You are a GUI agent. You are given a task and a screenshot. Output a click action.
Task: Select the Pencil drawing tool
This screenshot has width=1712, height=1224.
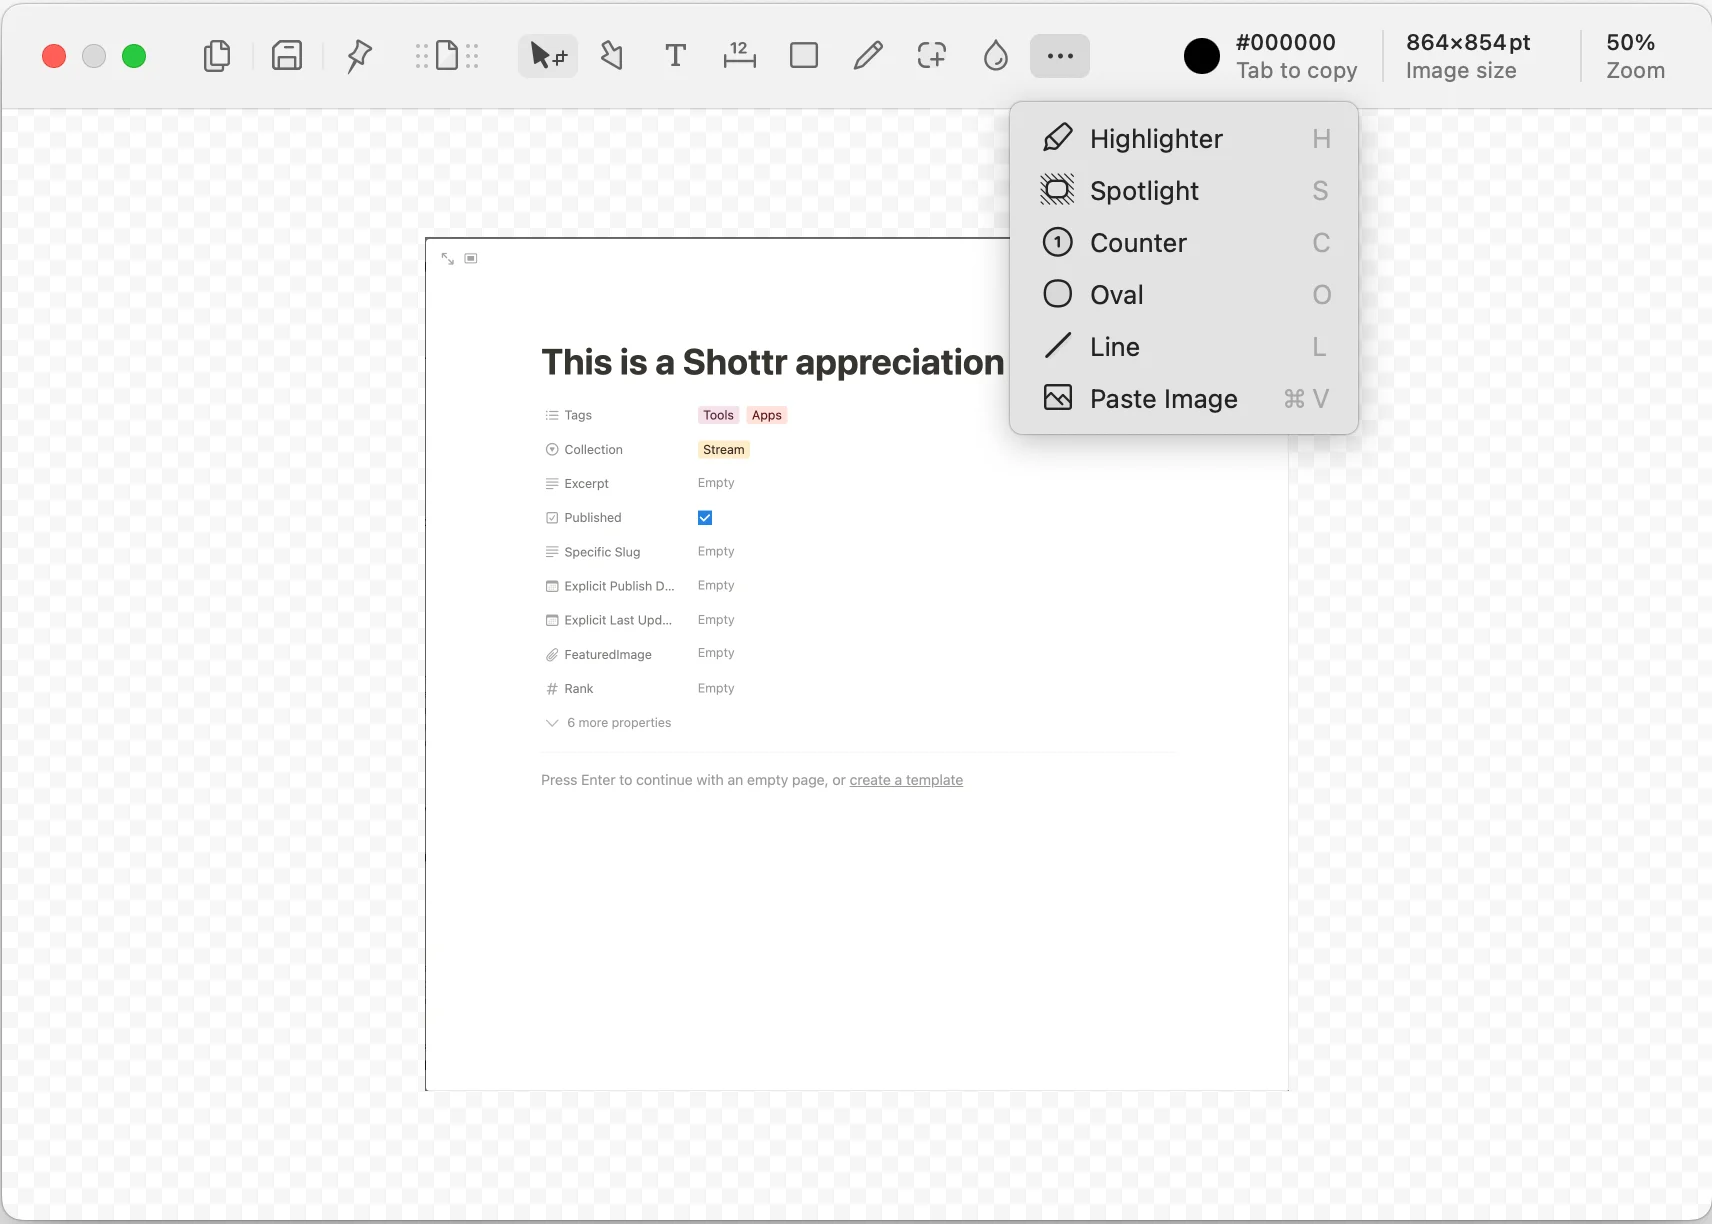(x=866, y=56)
